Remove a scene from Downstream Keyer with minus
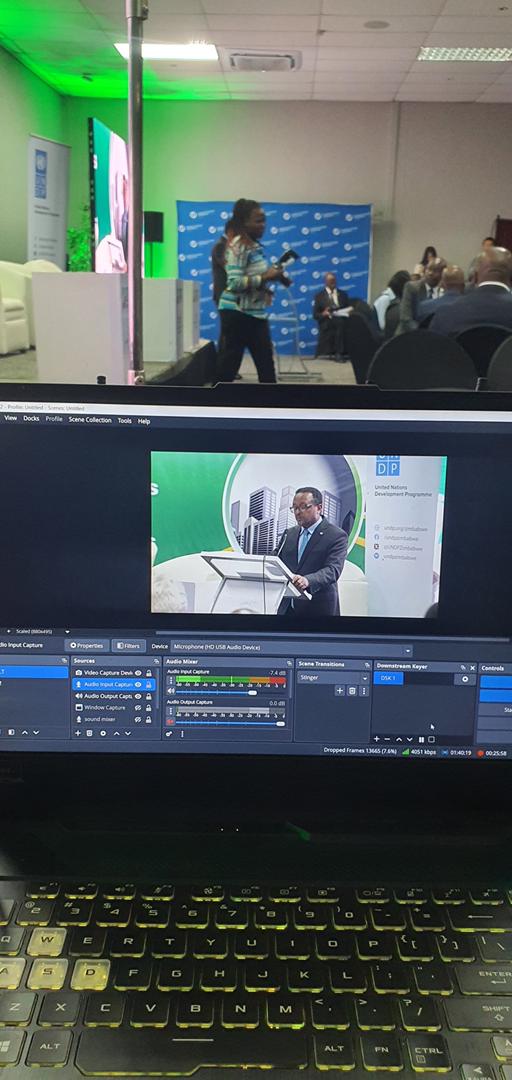Screen dimensions: 512x1080 tap(387, 739)
